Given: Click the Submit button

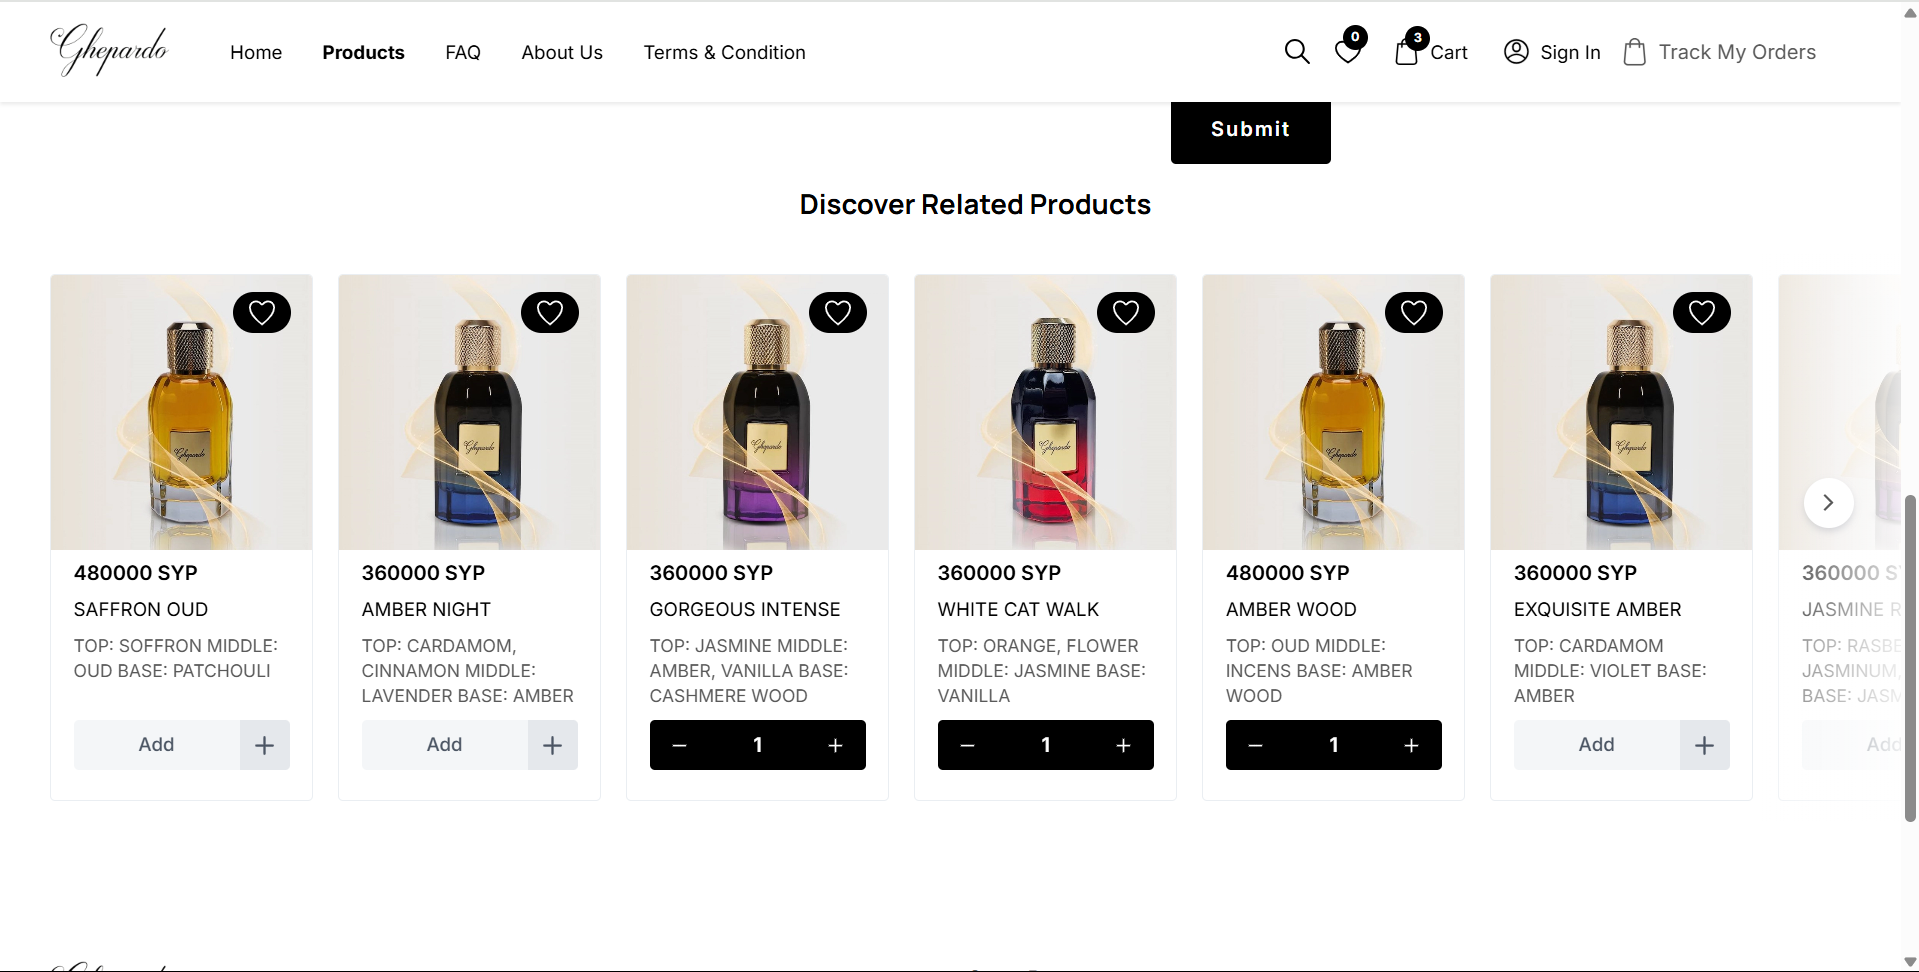Looking at the screenshot, I should pyautogui.click(x=1250, y=131).
